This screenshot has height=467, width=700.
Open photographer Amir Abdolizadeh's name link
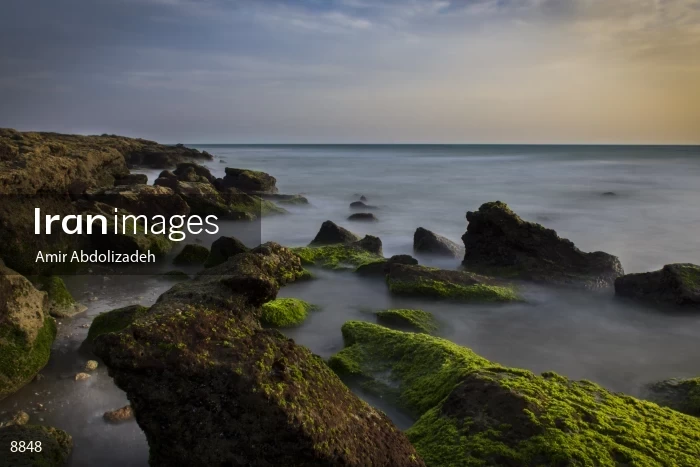(x=95, y=257)
